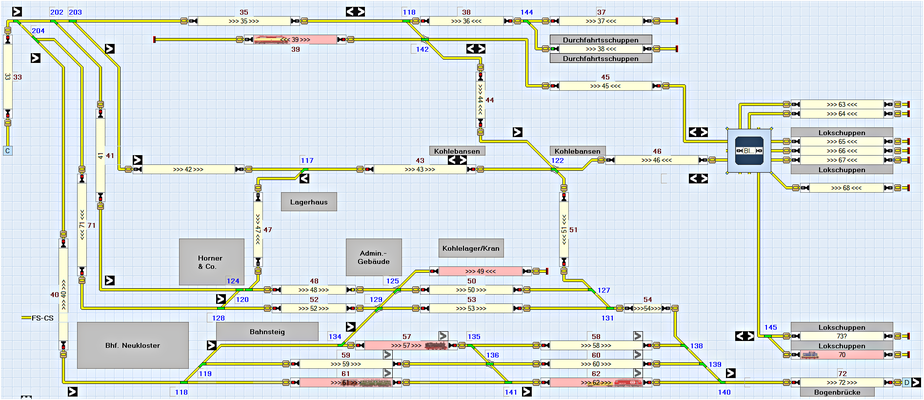The image size is (924, 400).
Task: Toggle turnout 134 before block 57
Action: [x=342, y=345]
